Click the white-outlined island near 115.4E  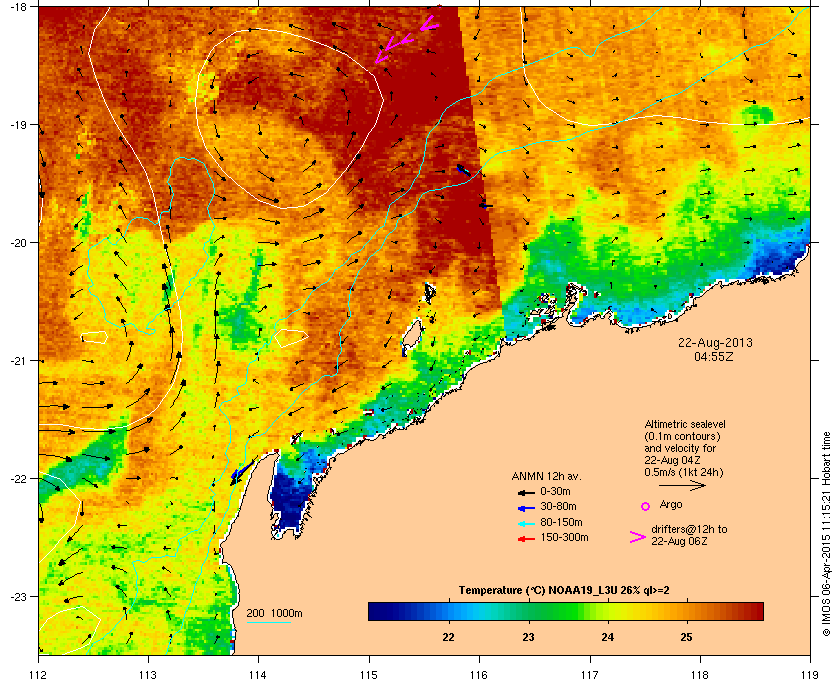coord(411,336)
